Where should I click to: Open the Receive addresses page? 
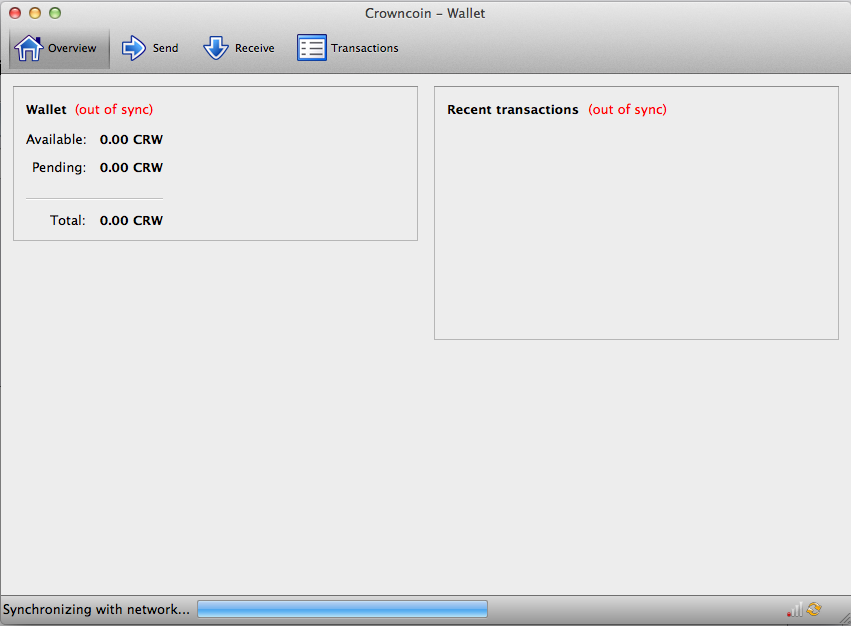click(239, 48)
